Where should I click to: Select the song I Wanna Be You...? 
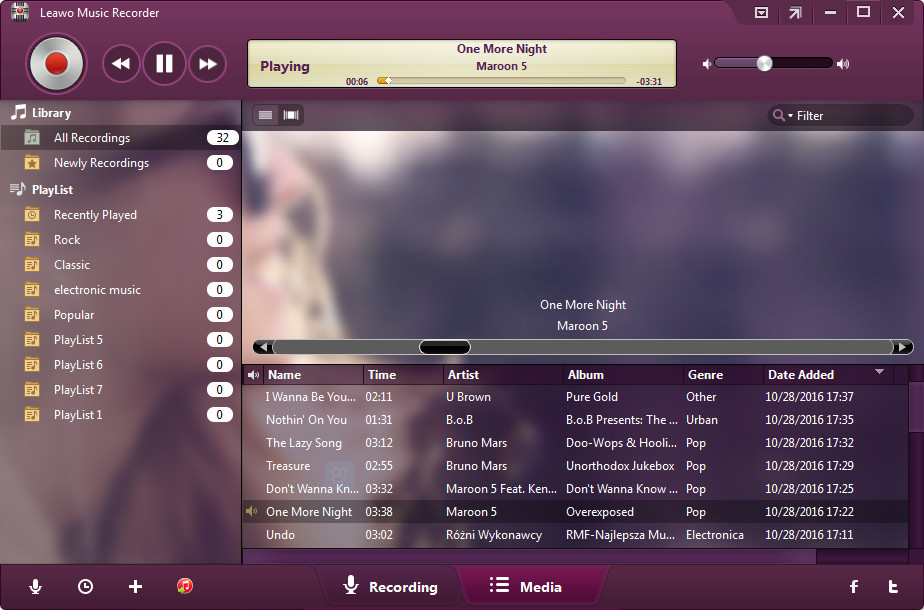(575, 397)
